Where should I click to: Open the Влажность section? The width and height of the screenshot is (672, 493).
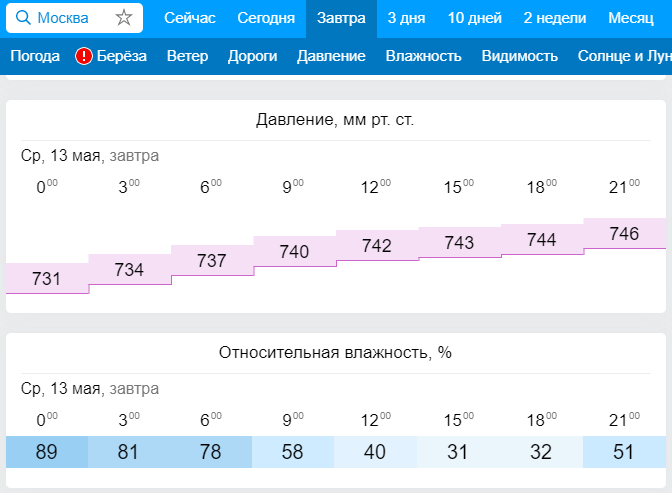coord(423,56)
